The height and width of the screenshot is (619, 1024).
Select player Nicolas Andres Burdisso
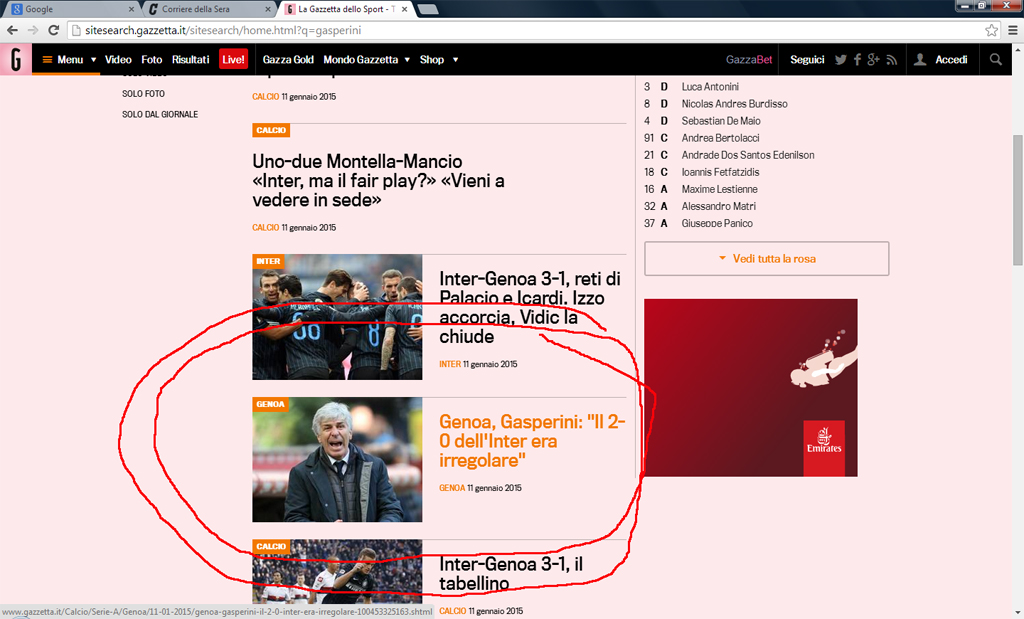coord(735,104)
